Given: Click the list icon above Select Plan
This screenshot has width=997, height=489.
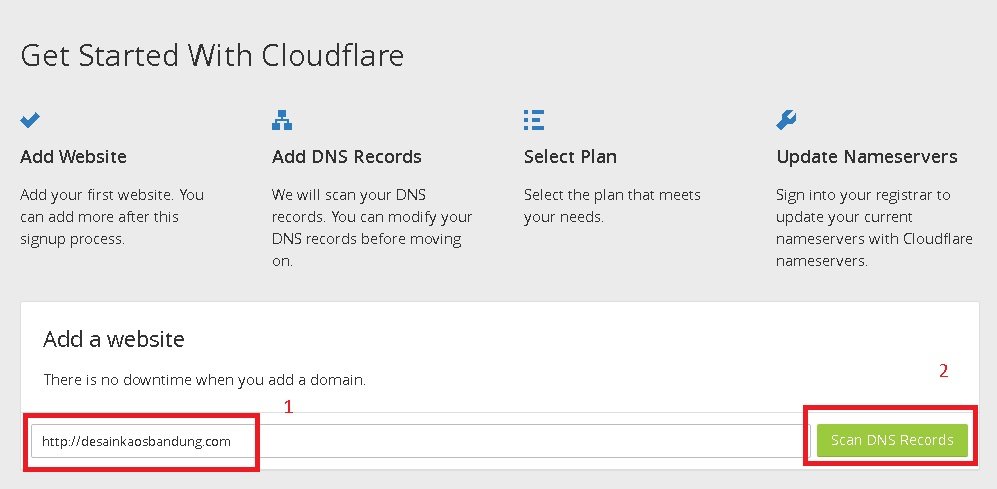Looking at the screenshot, I should pyautogui.click(x=533, y=121).
